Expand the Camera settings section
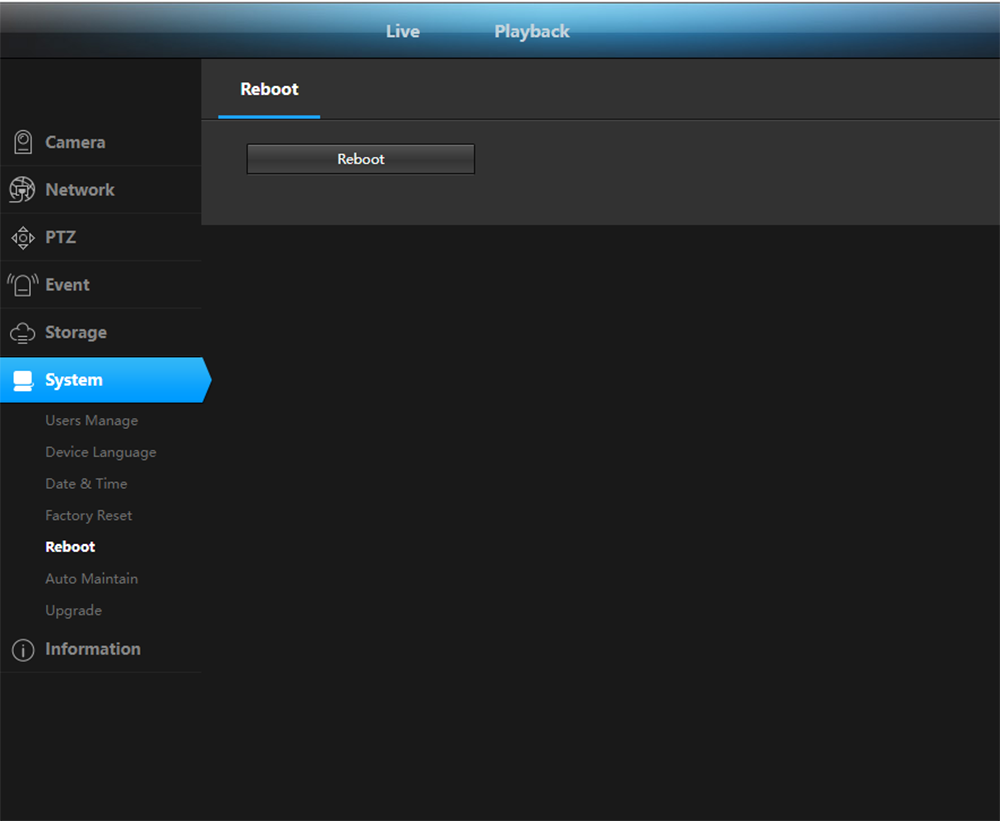 click(75, 142)
